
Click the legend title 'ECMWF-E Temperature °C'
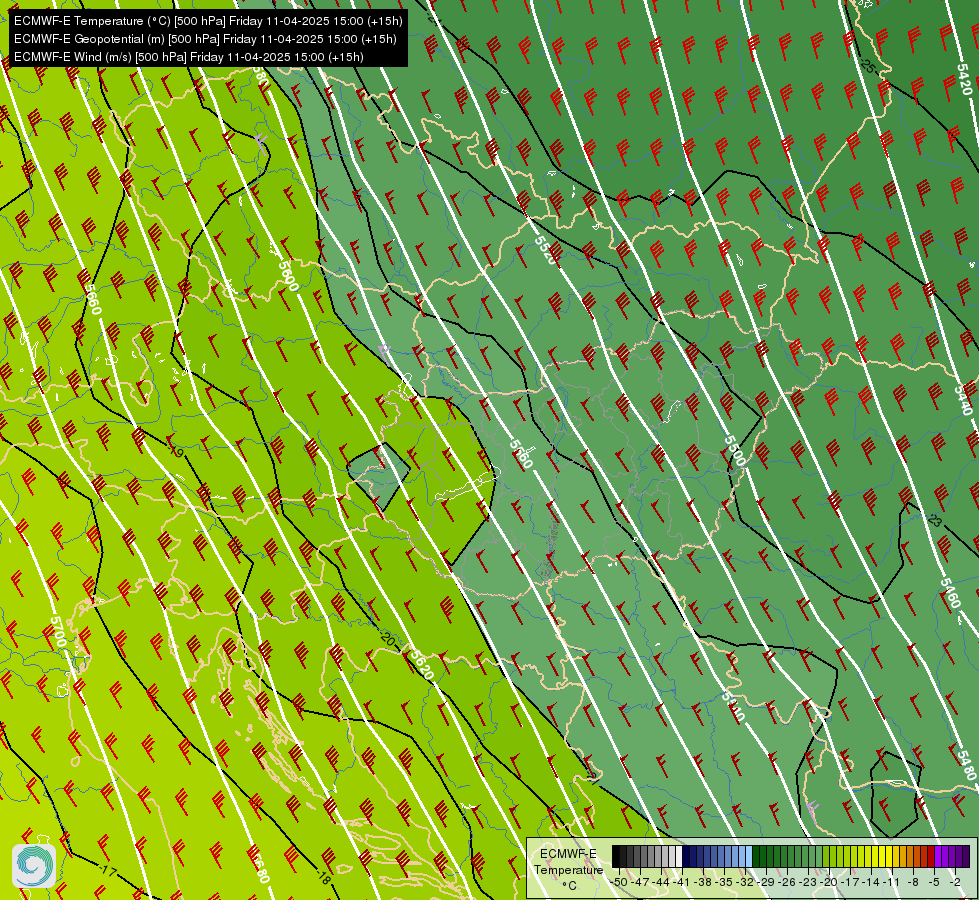pos(568,869)
